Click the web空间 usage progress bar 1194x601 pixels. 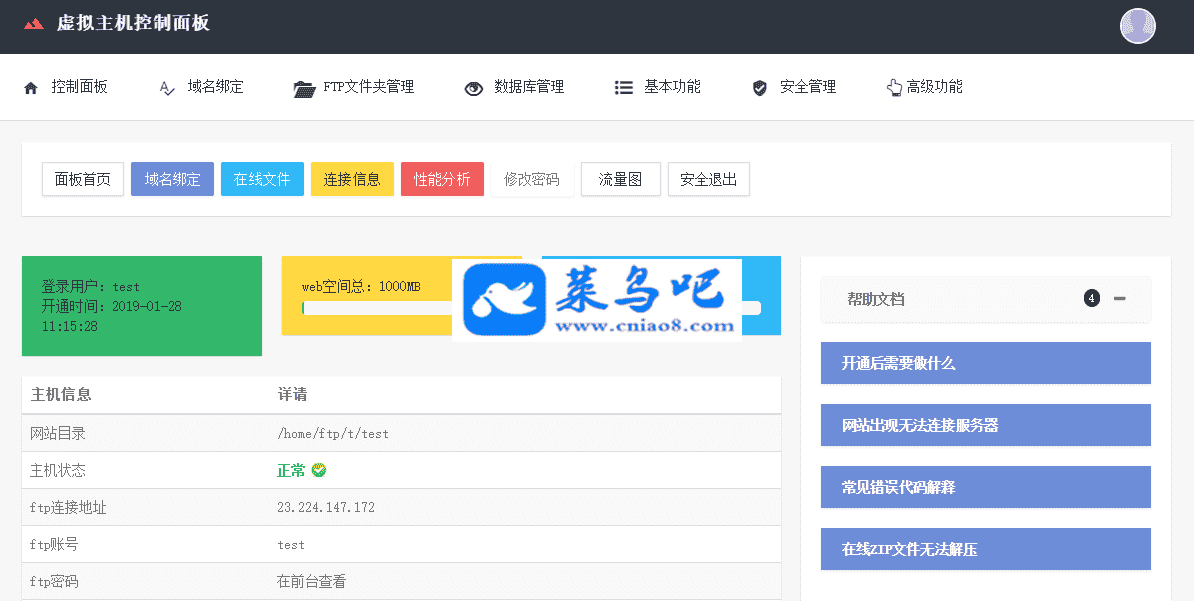[x=376, y=308]
